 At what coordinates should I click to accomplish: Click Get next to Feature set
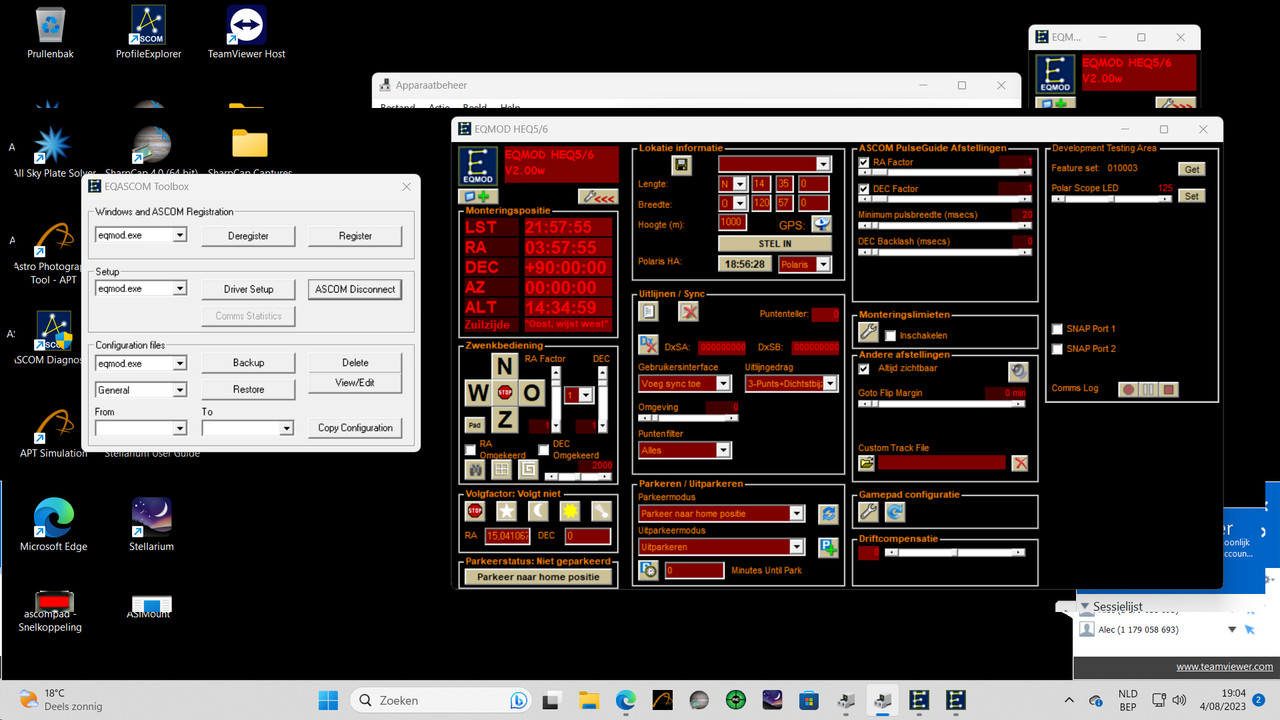coord(1192,169)
